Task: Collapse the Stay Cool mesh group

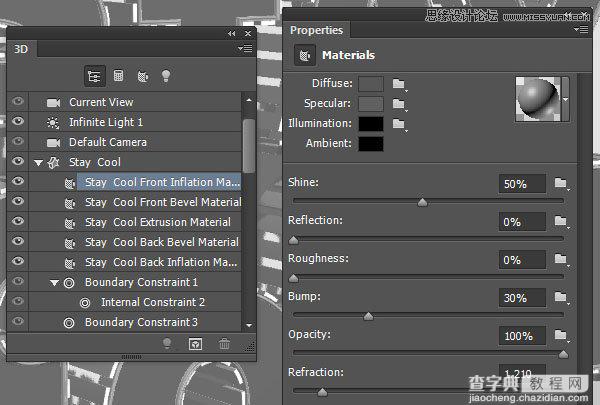Action: click(38, 163)
